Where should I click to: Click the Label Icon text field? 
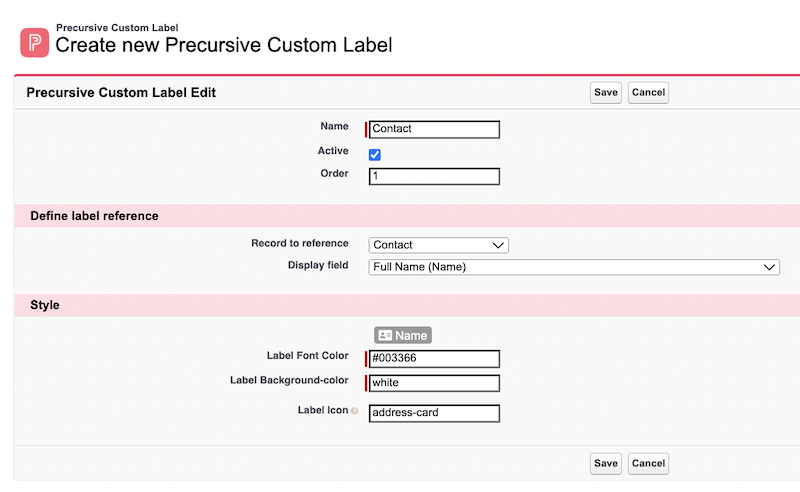pyautogui.click(x=434, y=413)
